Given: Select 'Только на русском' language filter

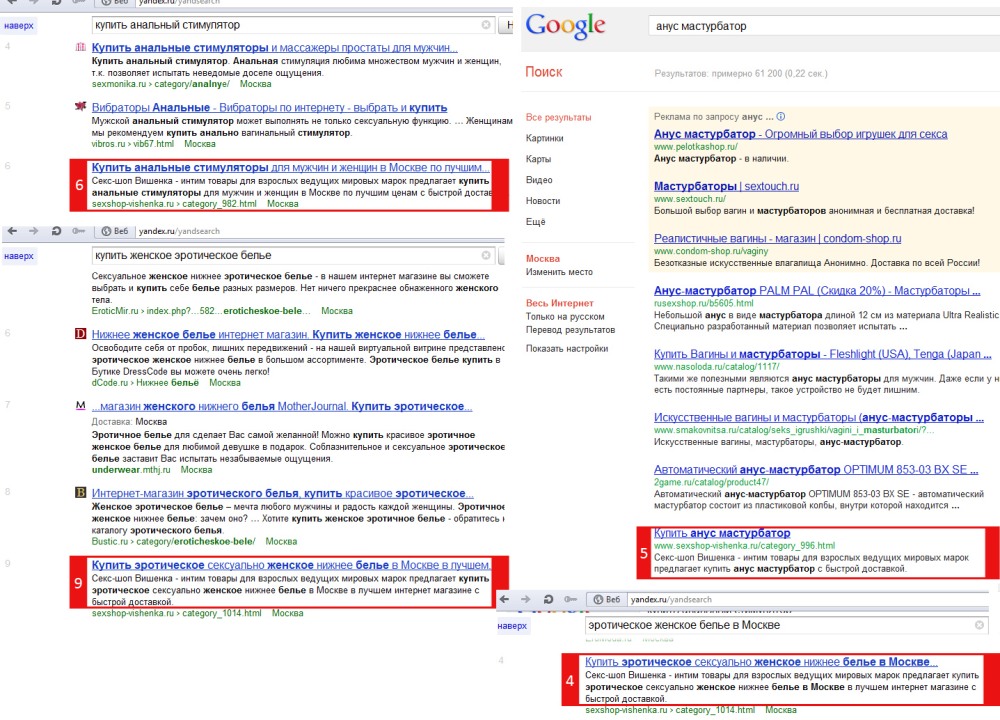Looking at the screenshot, I should click(x=564, y=317).
